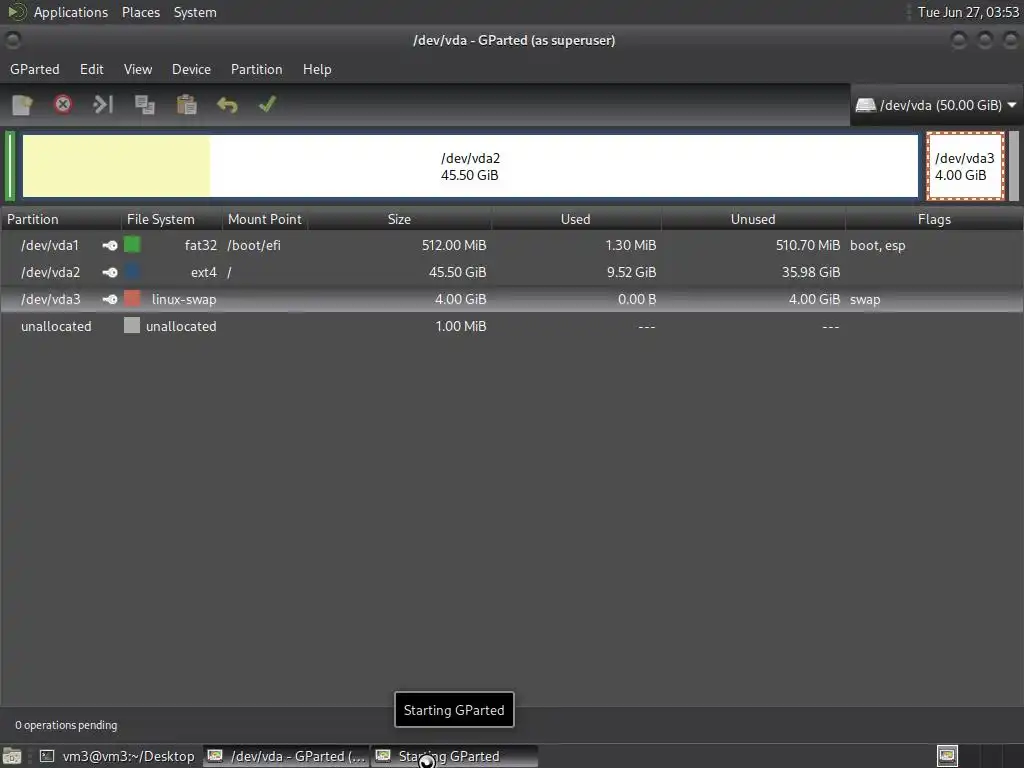Select the unallocated partition row name
The width and height of the screenshot is (1024, 768).
(x=56, y=326)
